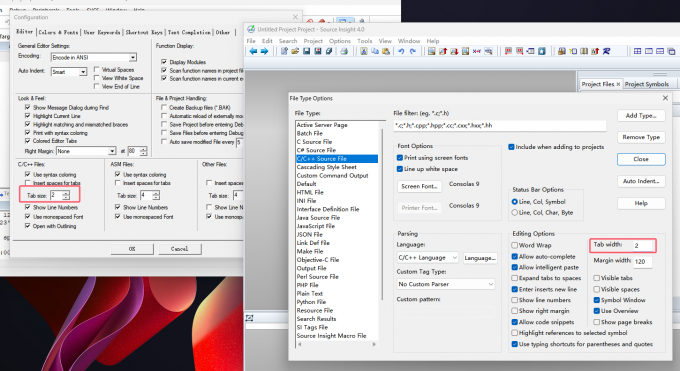Open the Auto Indent Smart dropdown

tap(83, 72)
